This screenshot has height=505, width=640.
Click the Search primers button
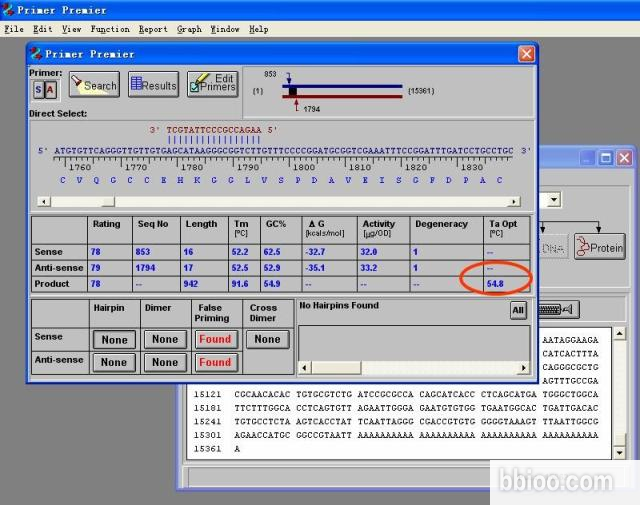pos(94,85)
